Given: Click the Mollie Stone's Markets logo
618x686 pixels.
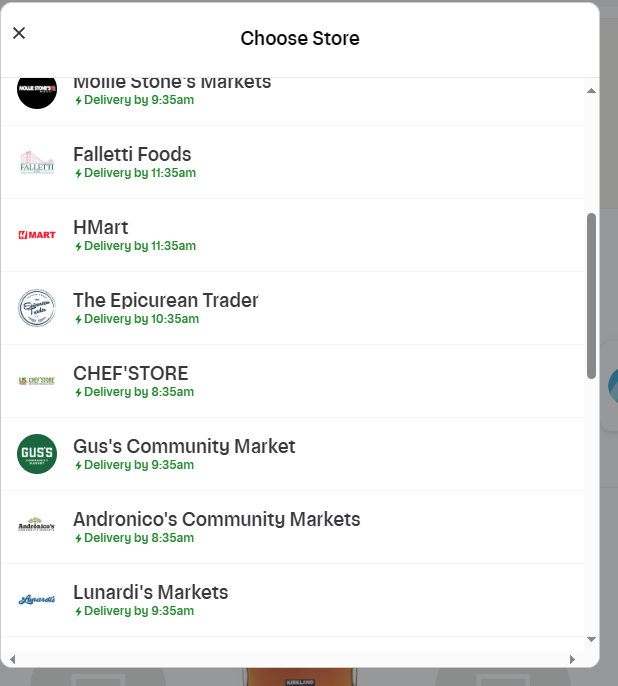Looking at the screenshot, I should point(37,90).
